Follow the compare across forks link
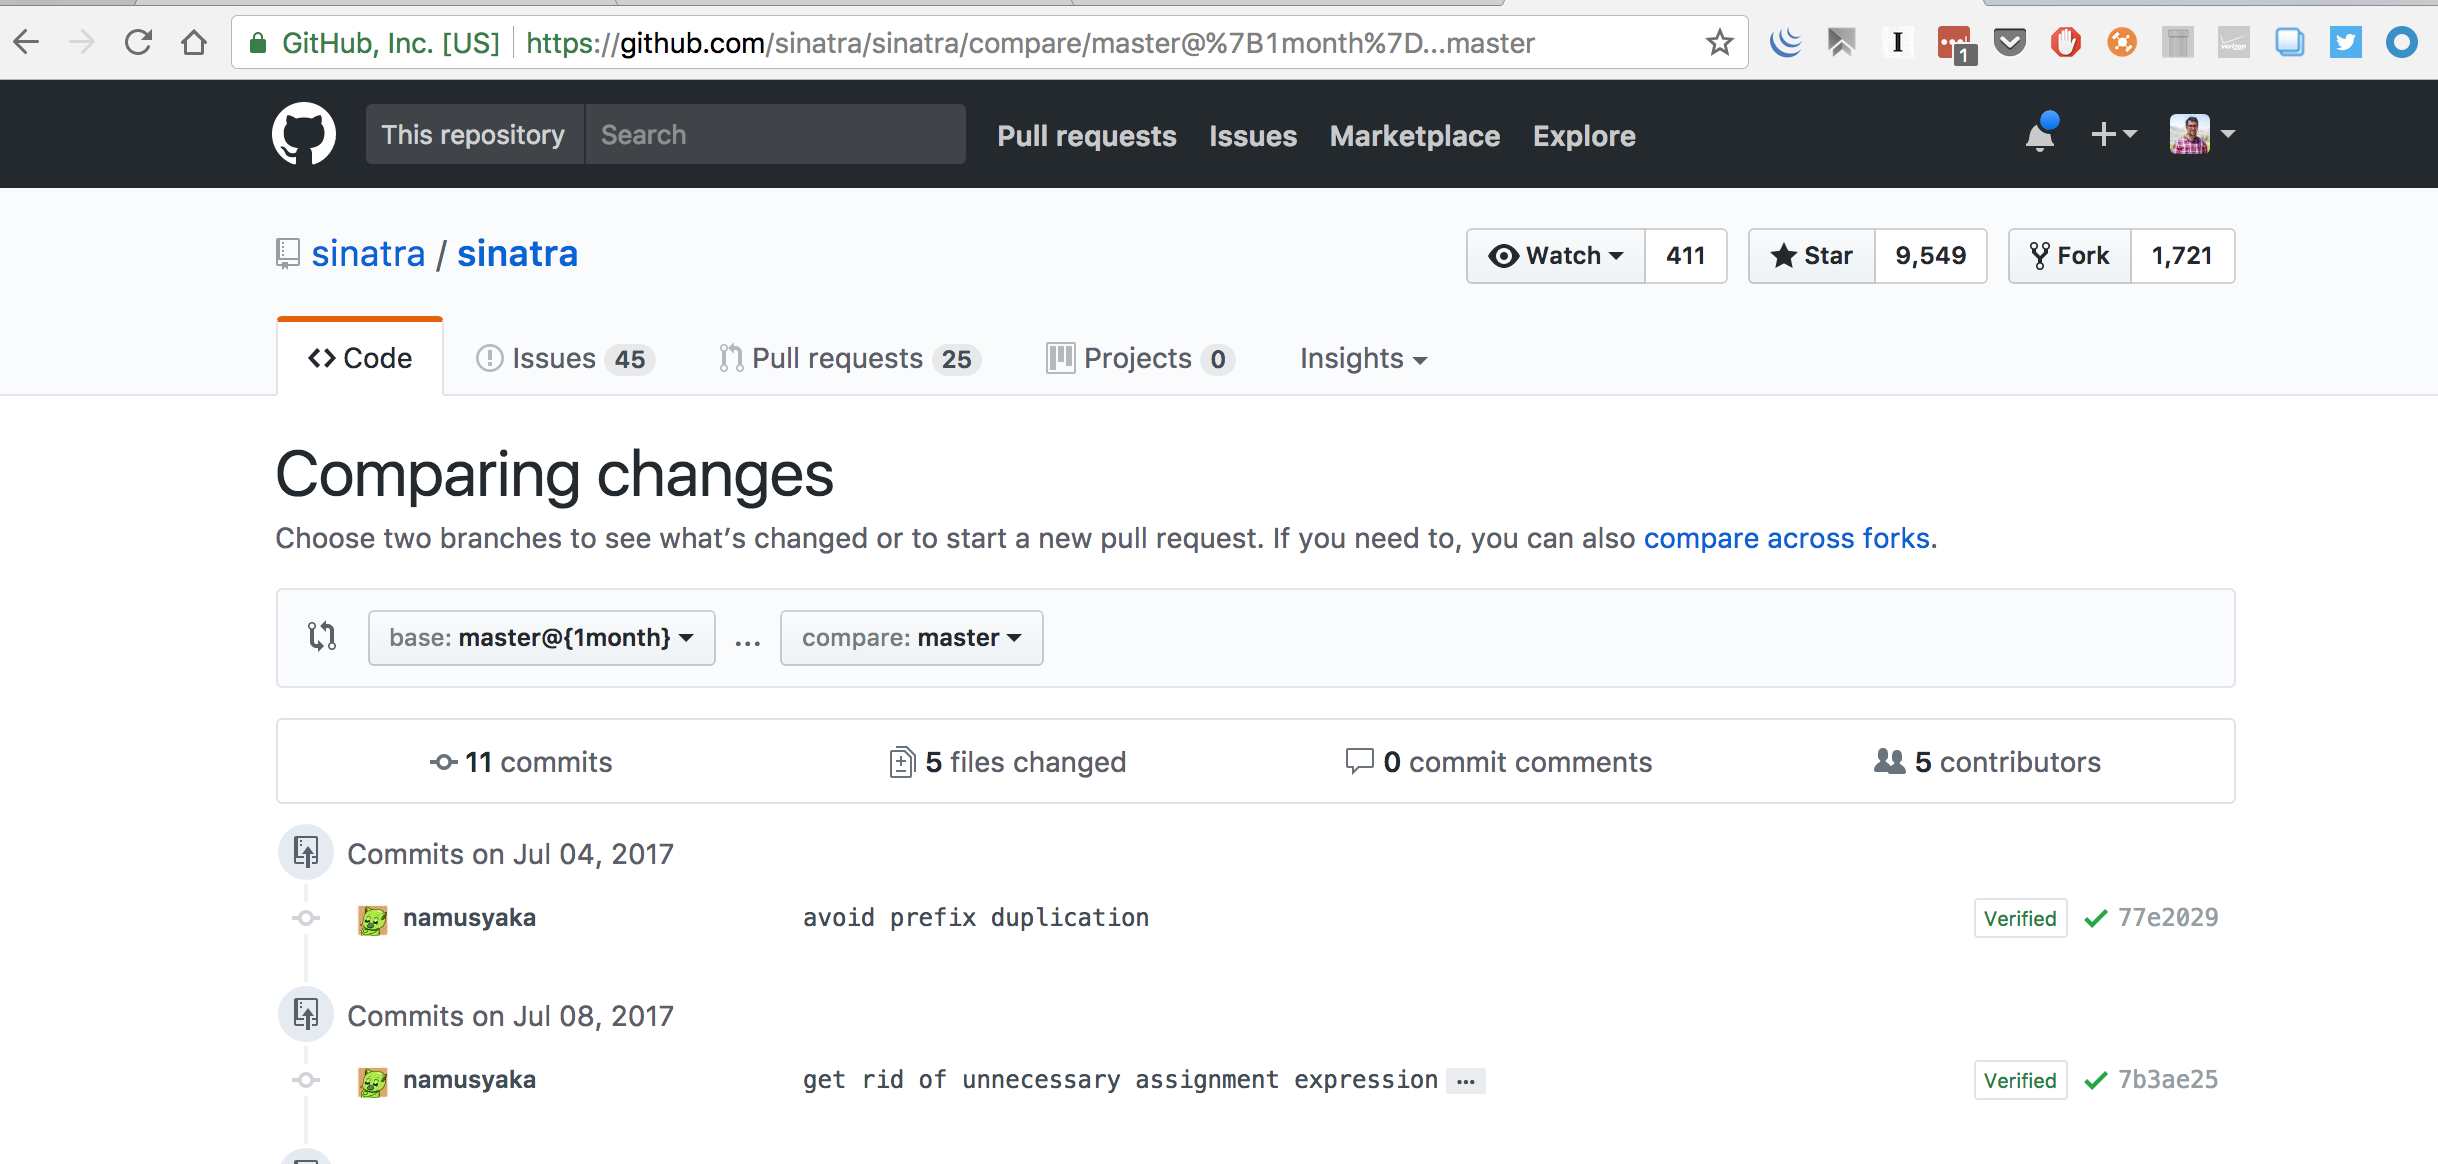The image size is (2438, 1164). (x=1786, y=538)
